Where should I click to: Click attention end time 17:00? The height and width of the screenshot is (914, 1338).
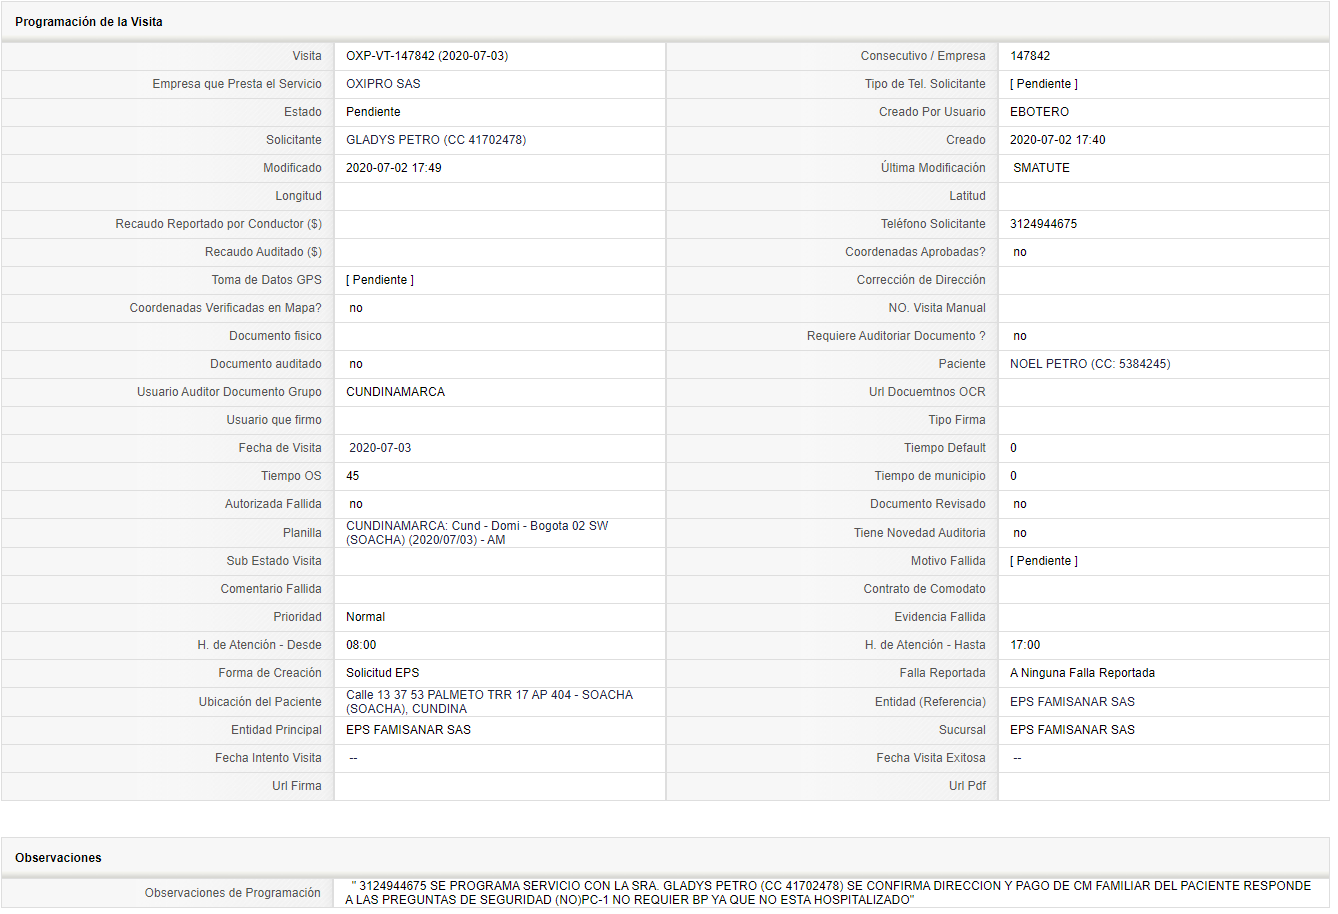click(1025, 645)
